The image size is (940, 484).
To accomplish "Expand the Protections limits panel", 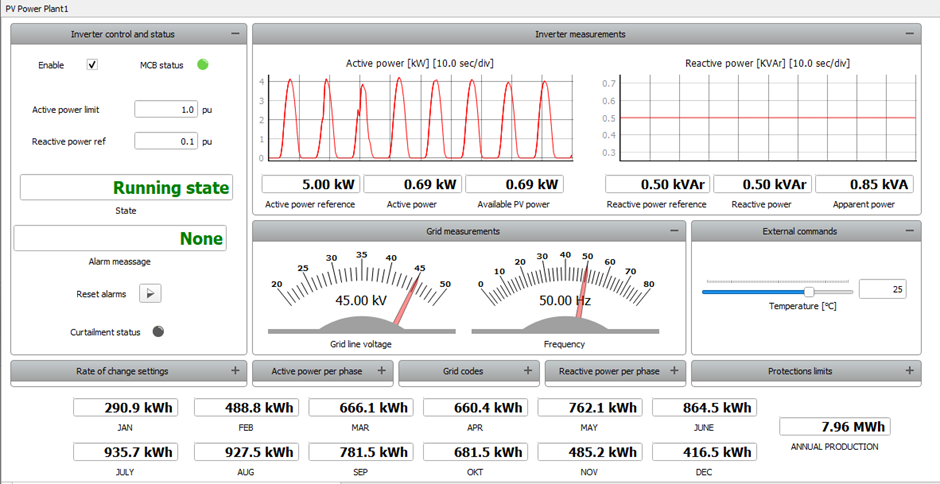I will pos(909,371).
